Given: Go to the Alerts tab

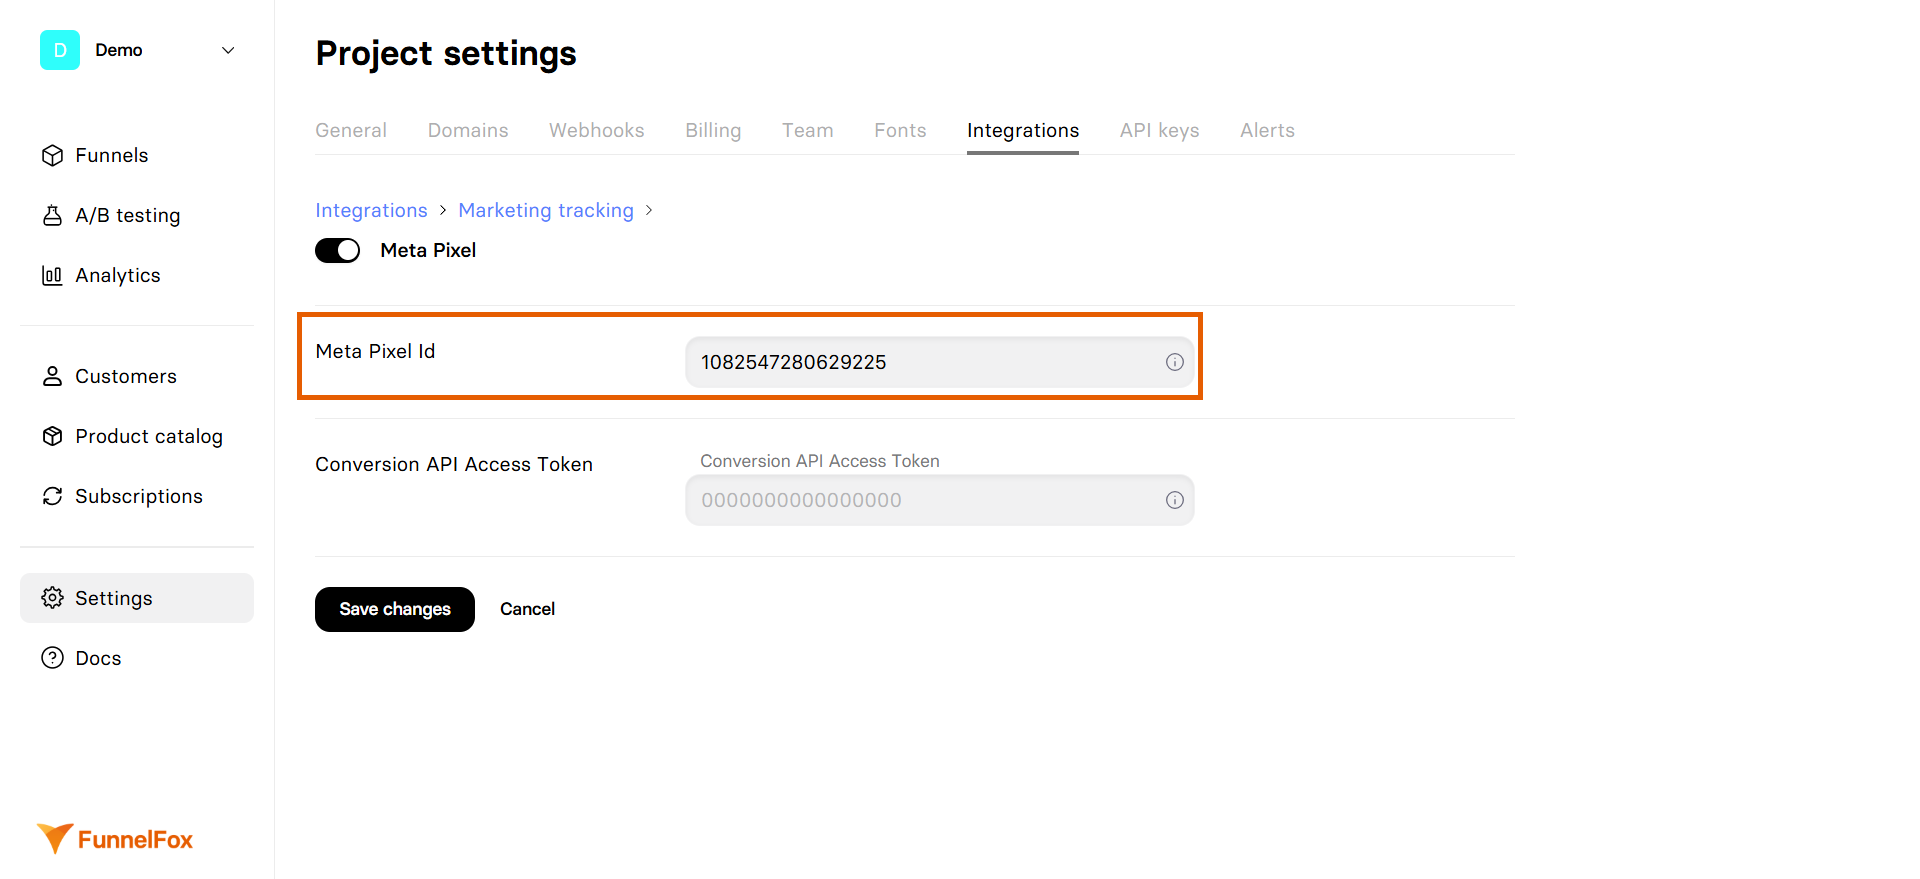Looking at the screenshot, I should pyautogui.click(x=1268, y=130).
